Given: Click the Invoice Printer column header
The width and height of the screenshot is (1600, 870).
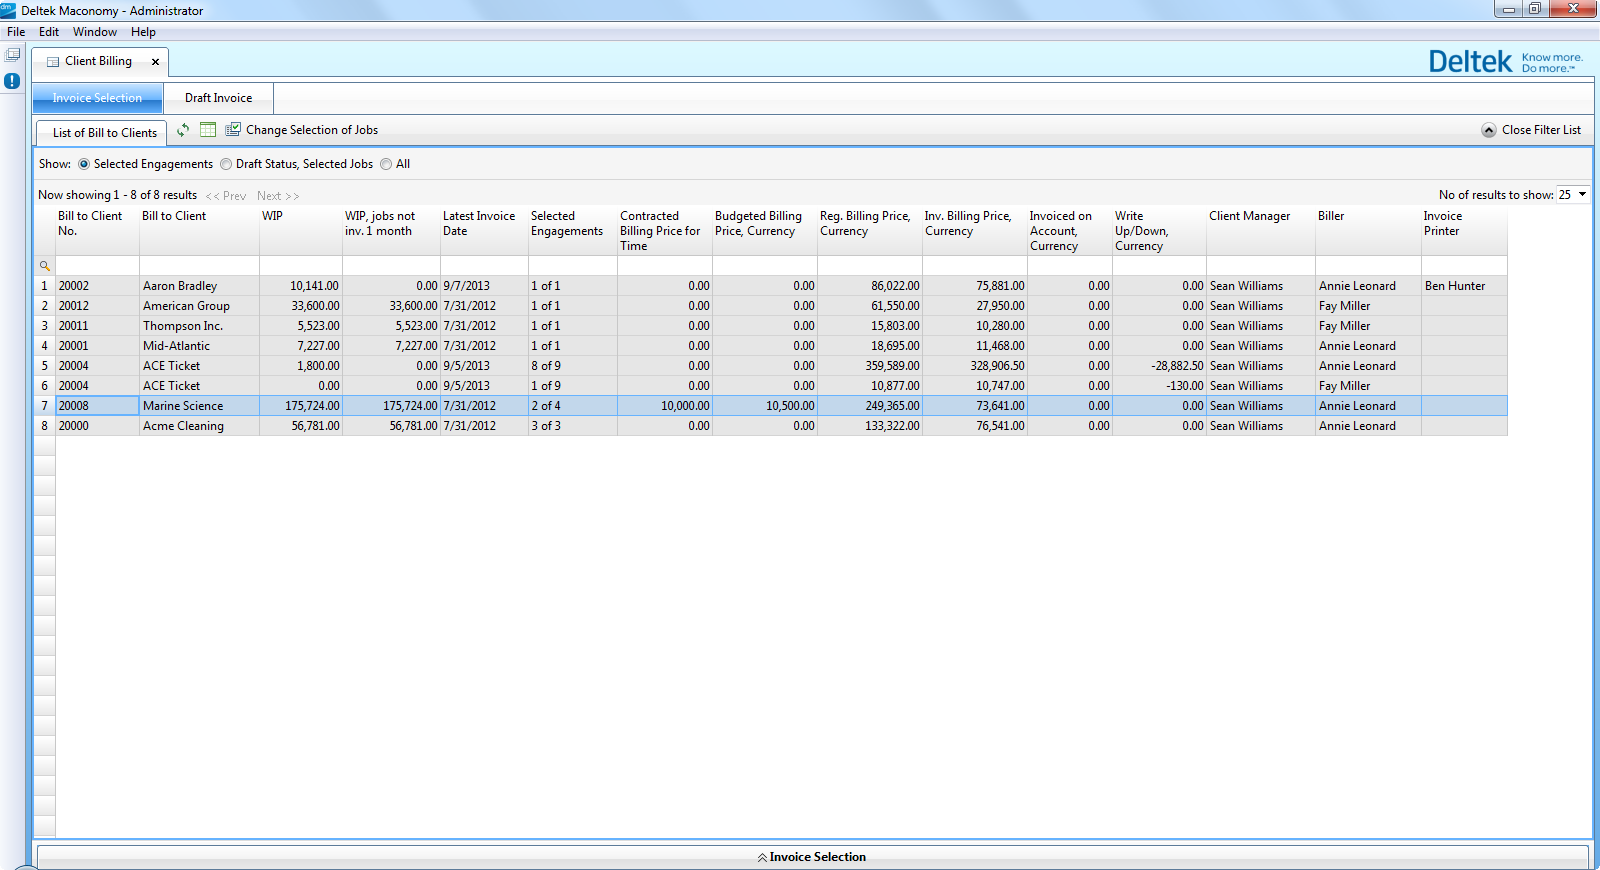Looking at the screenshot, I should (x=1464, y=231).
